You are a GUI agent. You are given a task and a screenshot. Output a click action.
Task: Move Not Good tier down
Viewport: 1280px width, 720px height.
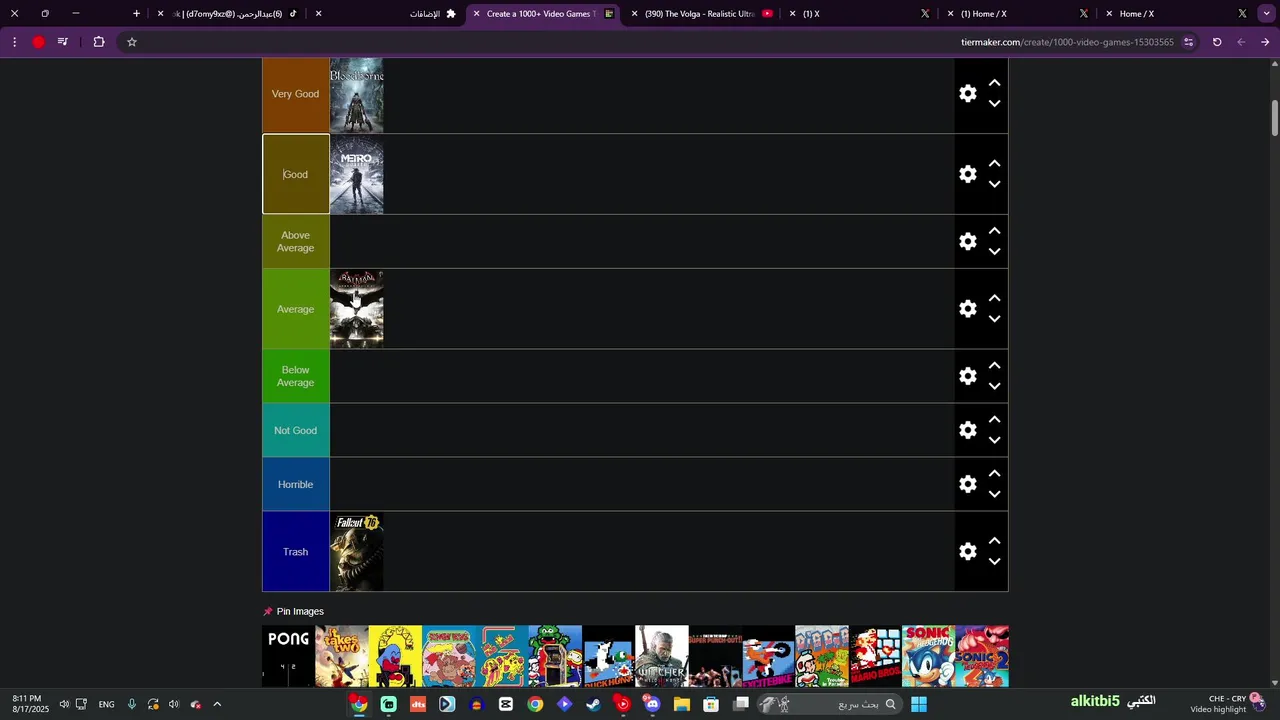tap(994, 440)
